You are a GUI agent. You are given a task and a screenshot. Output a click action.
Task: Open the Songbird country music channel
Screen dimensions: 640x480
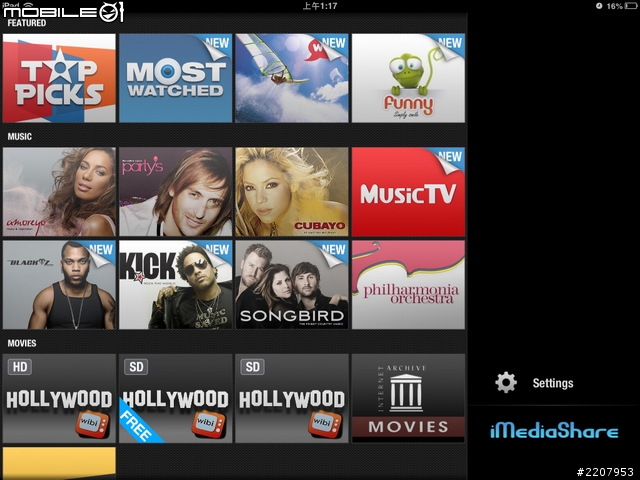tap(292, 284)
